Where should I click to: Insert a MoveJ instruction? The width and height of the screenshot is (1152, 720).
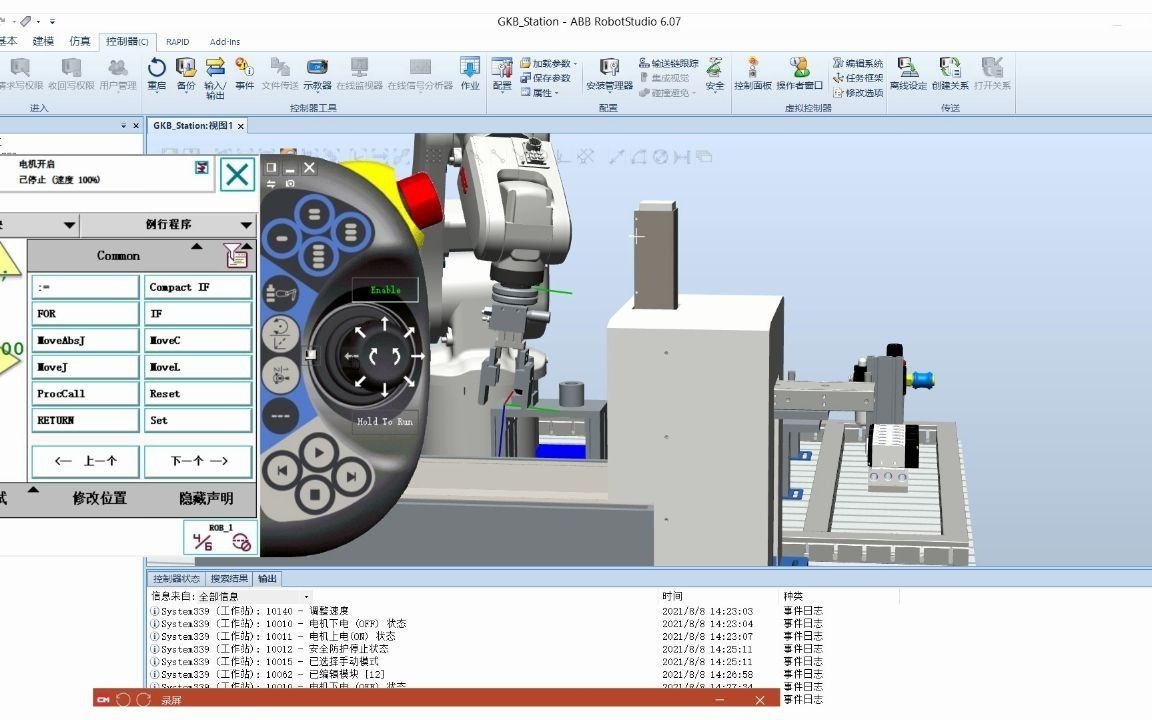point(85,367)
